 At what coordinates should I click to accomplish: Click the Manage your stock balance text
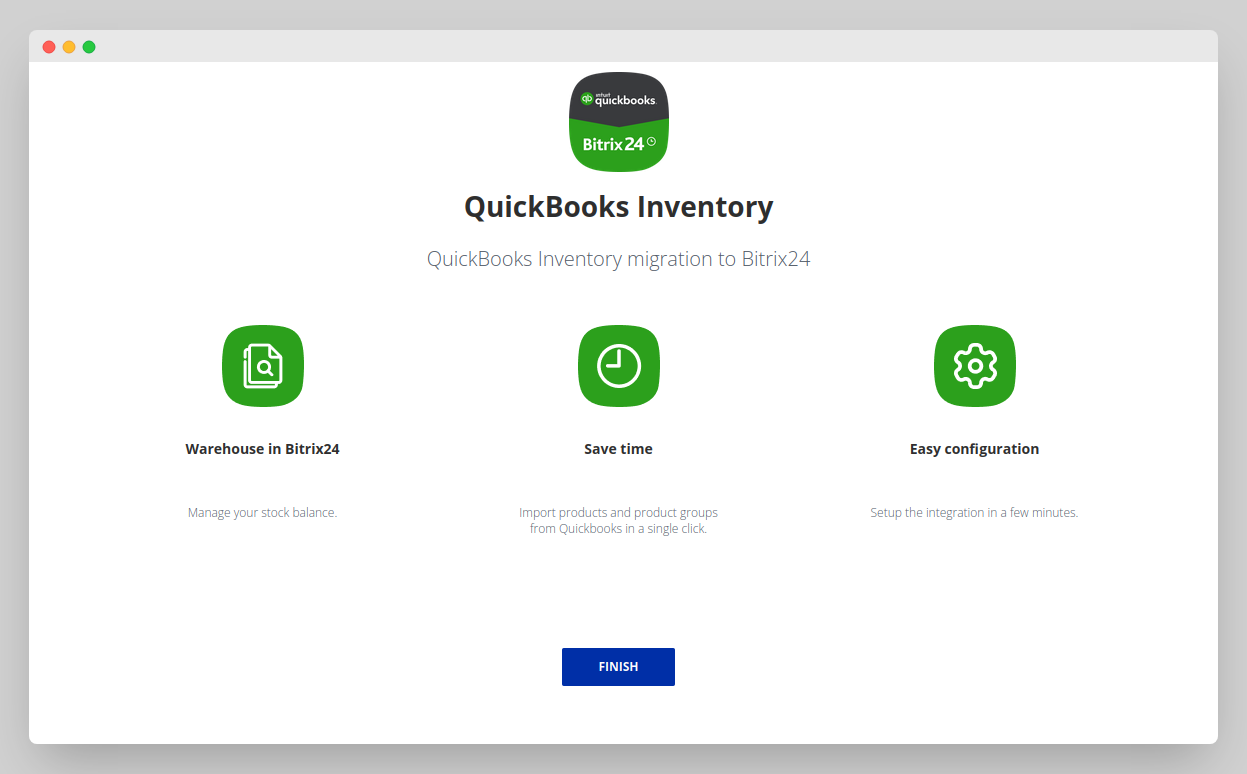coord(262,513)
